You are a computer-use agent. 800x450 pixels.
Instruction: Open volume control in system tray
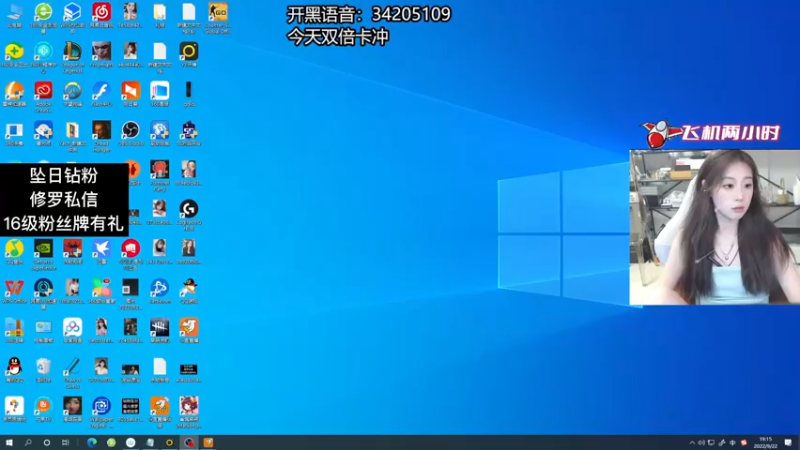pyautogui.click(x=701, y=442)
